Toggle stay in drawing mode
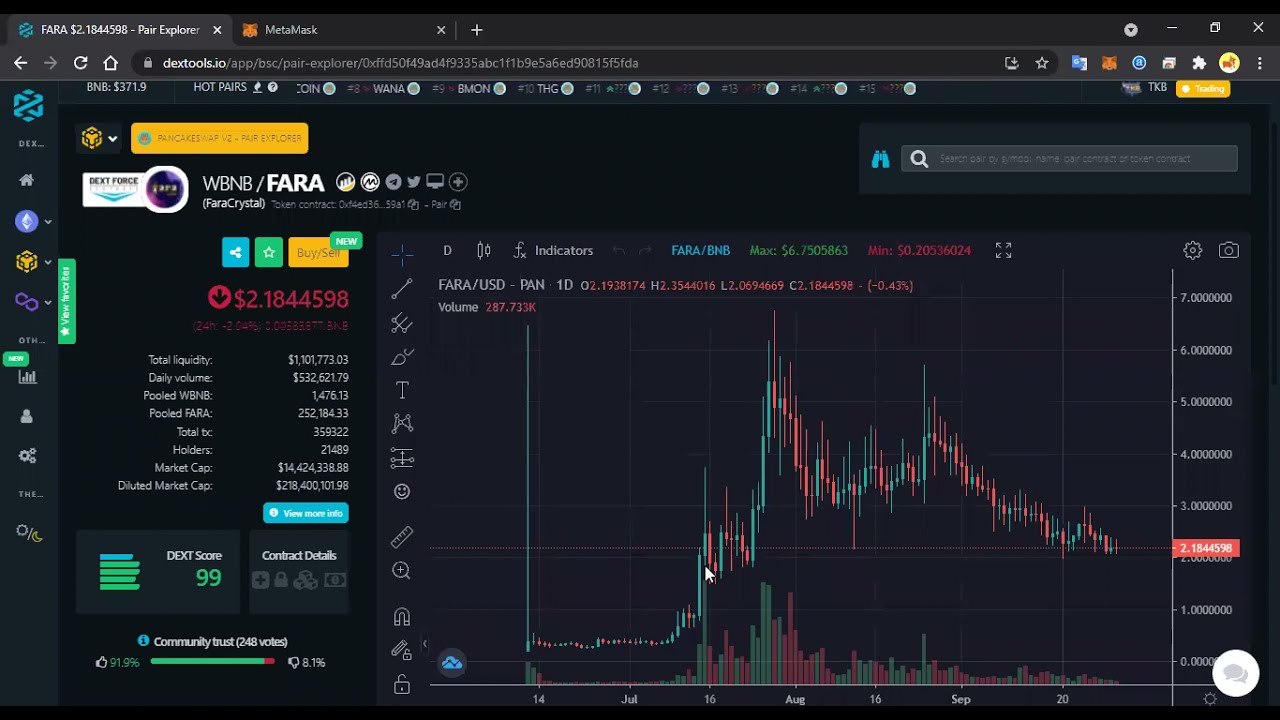The height and width of the screenshot is (720, 1280). [x=402, y=650]
